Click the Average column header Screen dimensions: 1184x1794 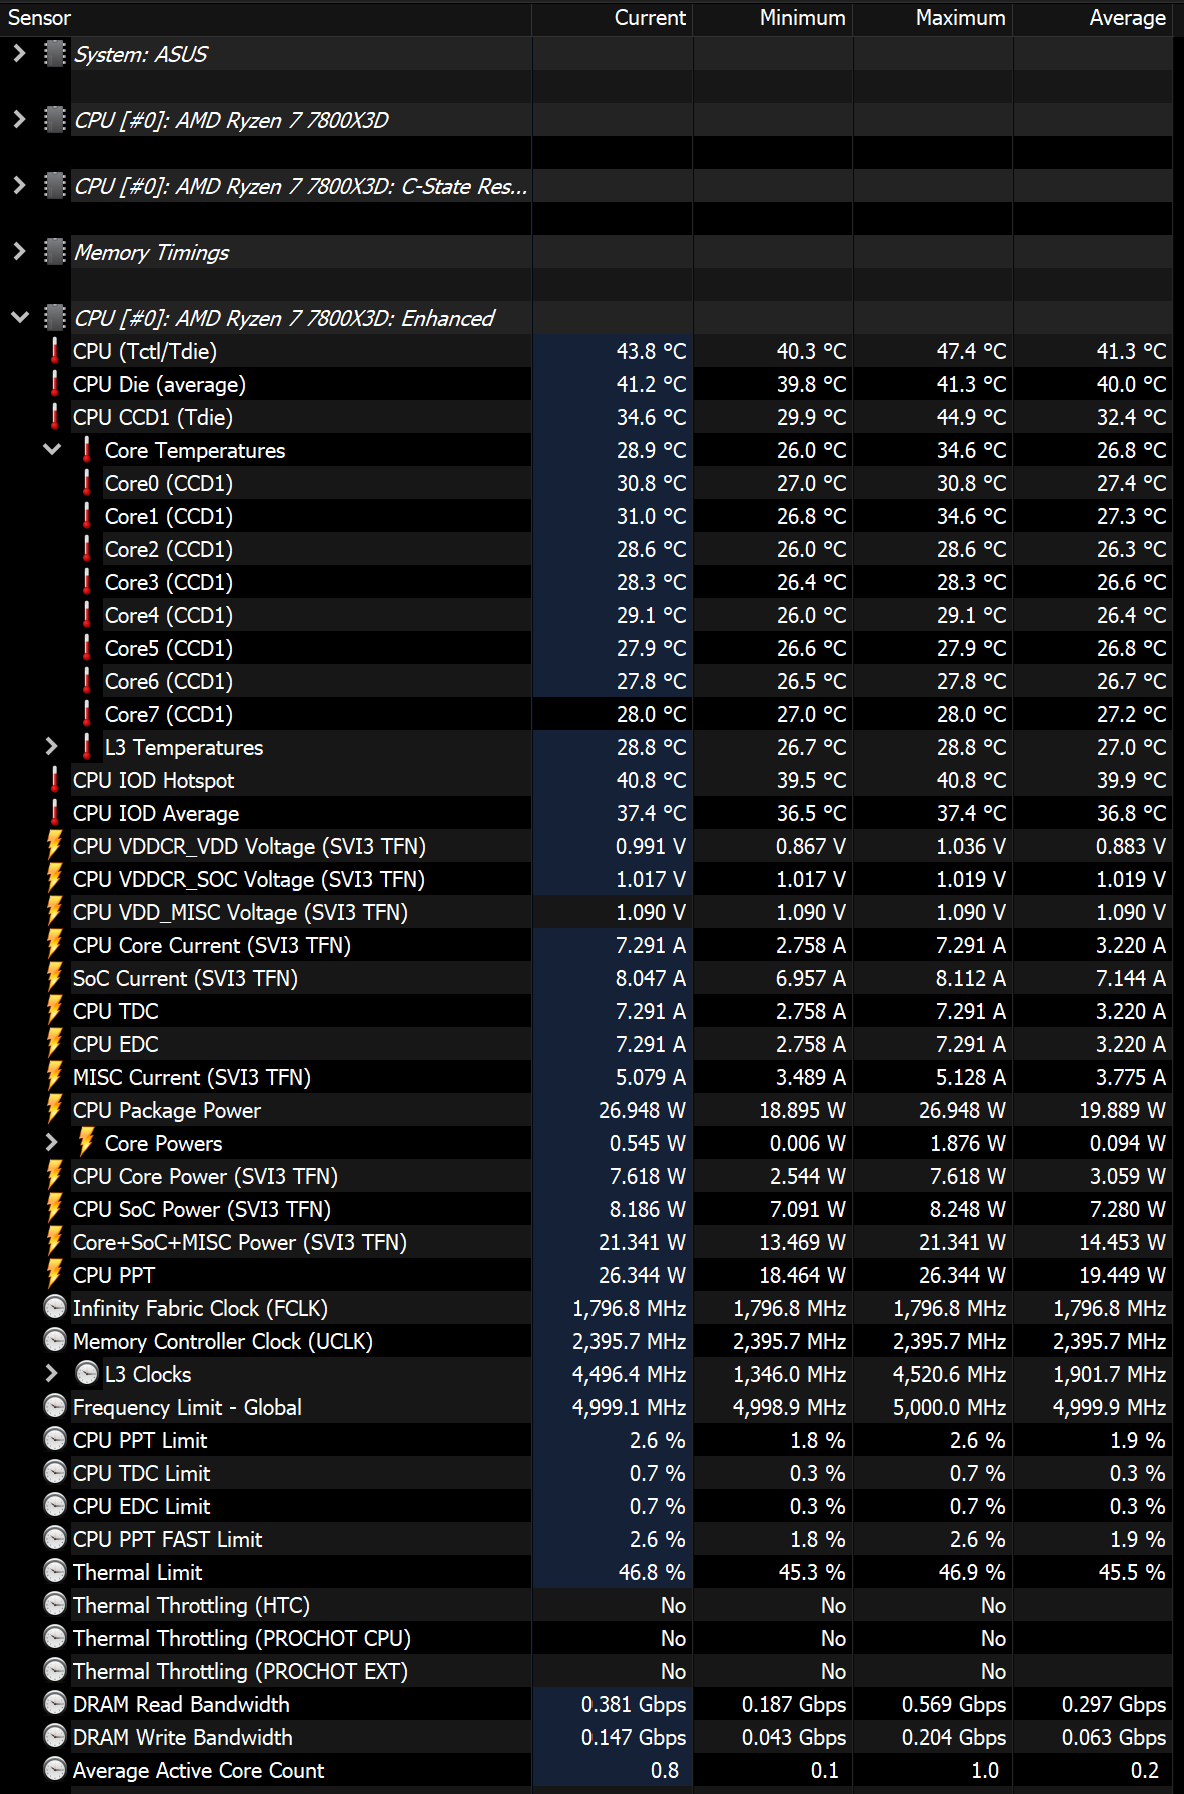pos(1093,18)
